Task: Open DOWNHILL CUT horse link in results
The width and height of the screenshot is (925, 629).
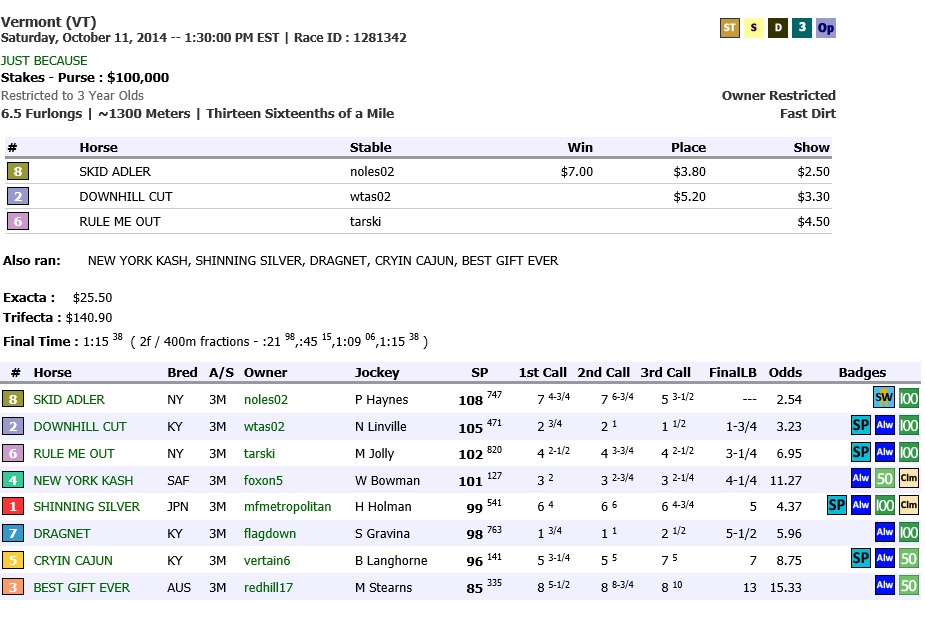Action: [80, 427]
